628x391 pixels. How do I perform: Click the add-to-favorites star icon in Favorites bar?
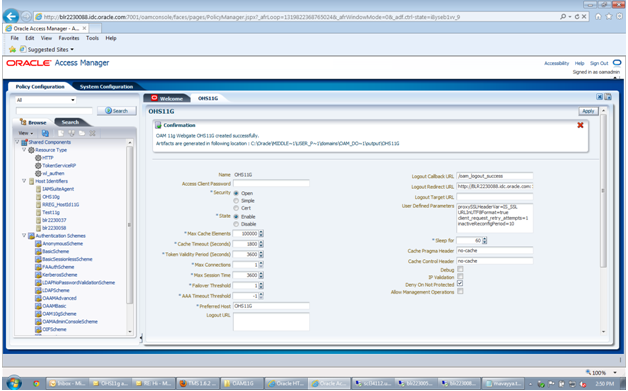(x=12, y=49)
